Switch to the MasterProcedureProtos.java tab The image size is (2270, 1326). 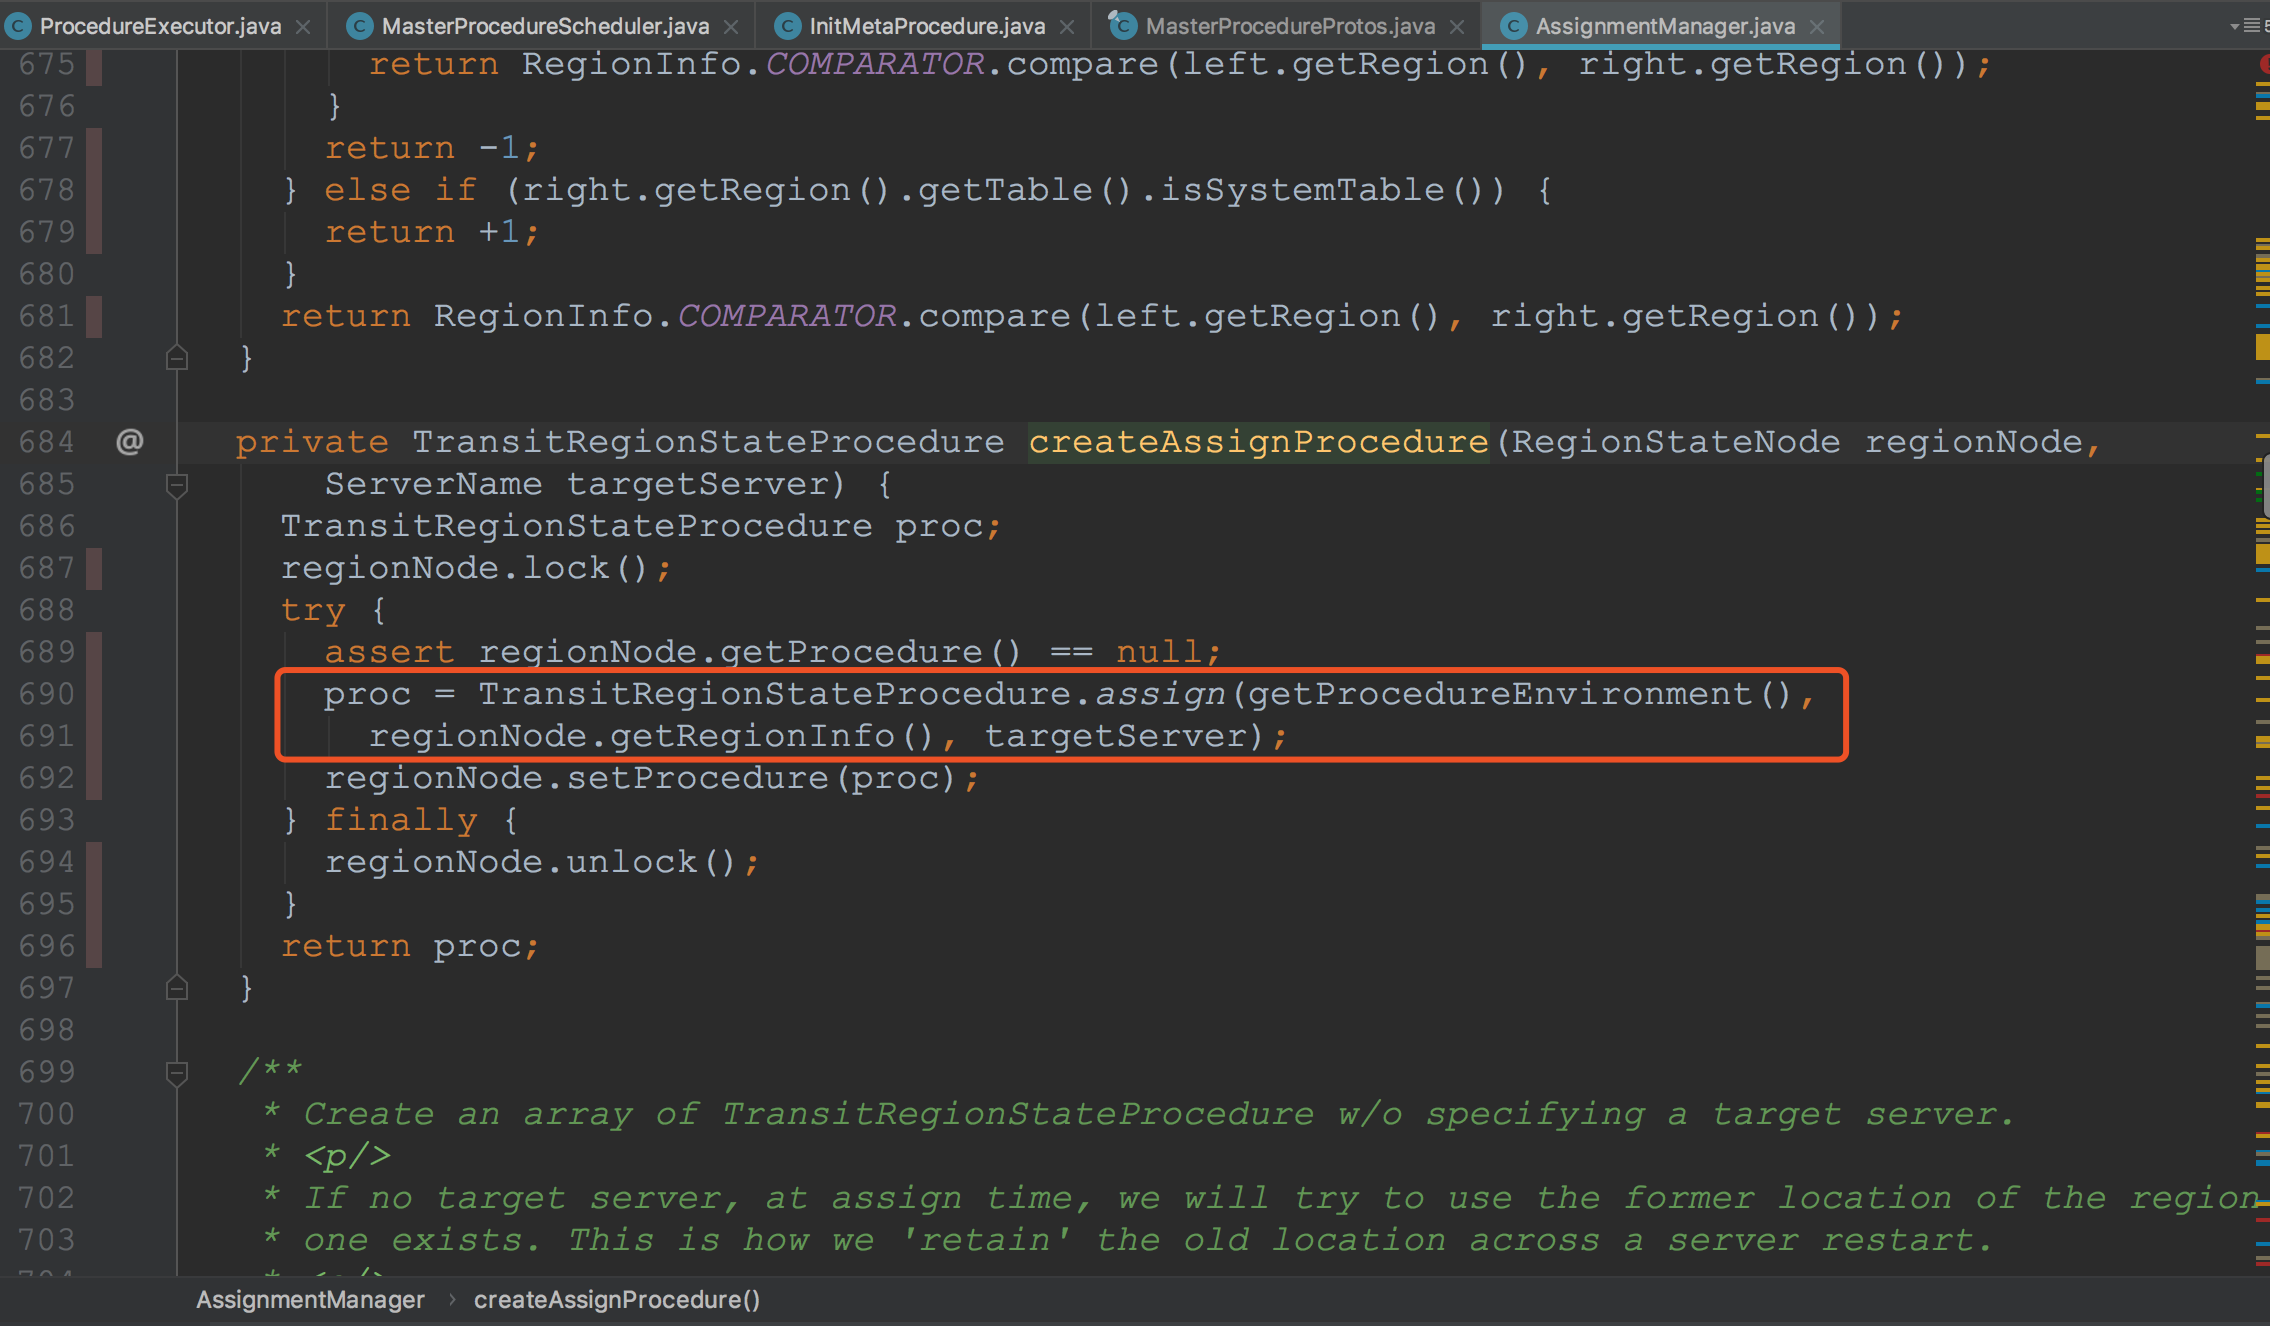click(x=1290, y=26)
